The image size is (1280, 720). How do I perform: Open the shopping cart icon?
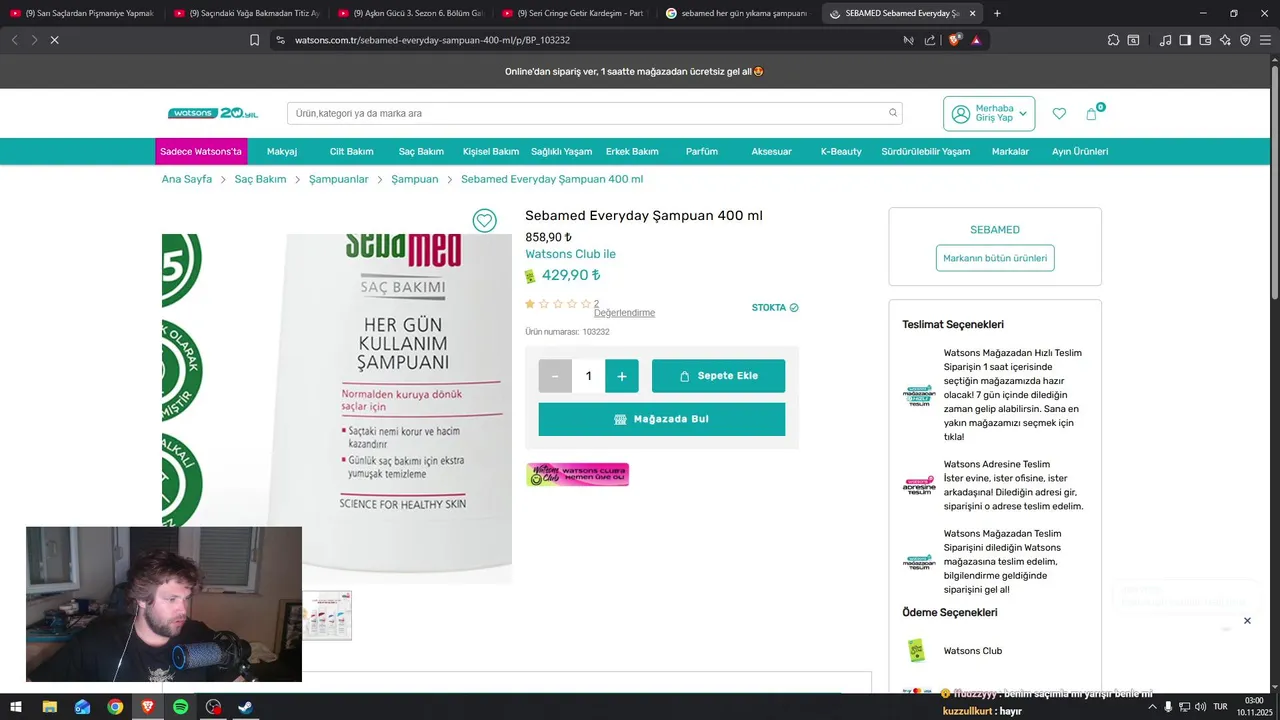(x=1091, y=114)
